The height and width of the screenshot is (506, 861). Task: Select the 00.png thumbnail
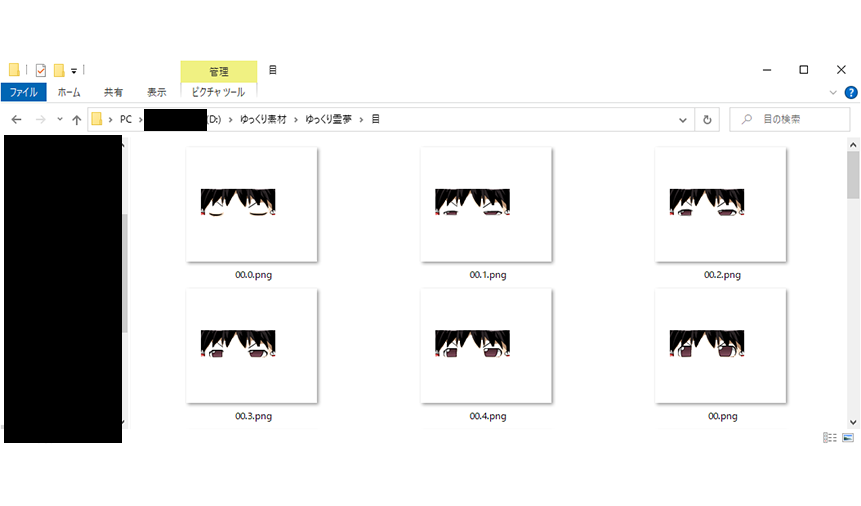tap(720, 346)
